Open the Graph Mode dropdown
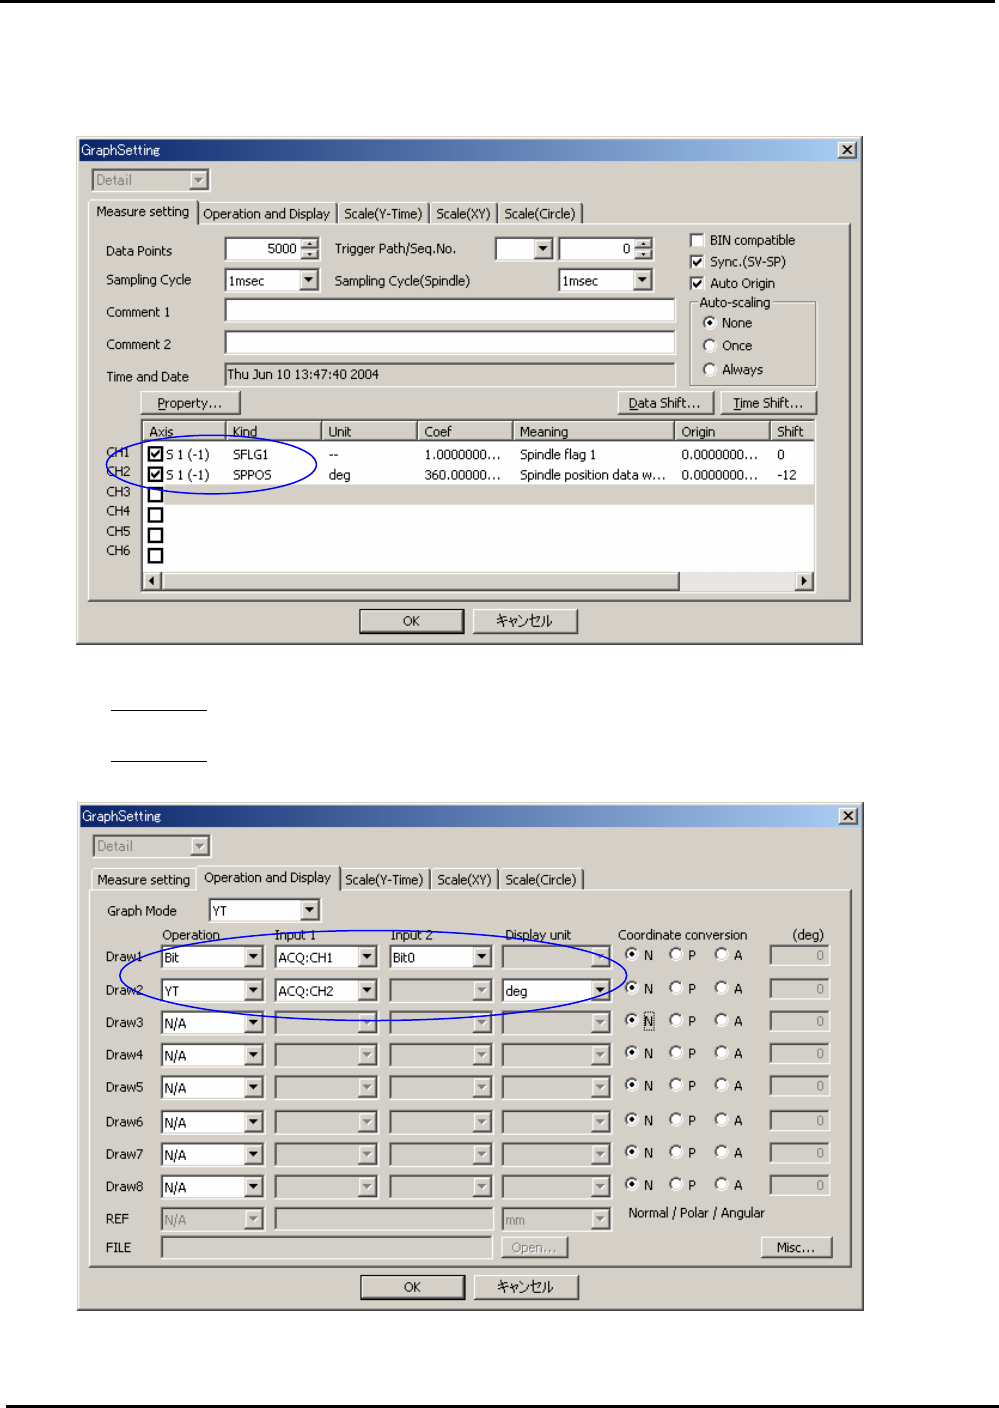 (309, 910)
